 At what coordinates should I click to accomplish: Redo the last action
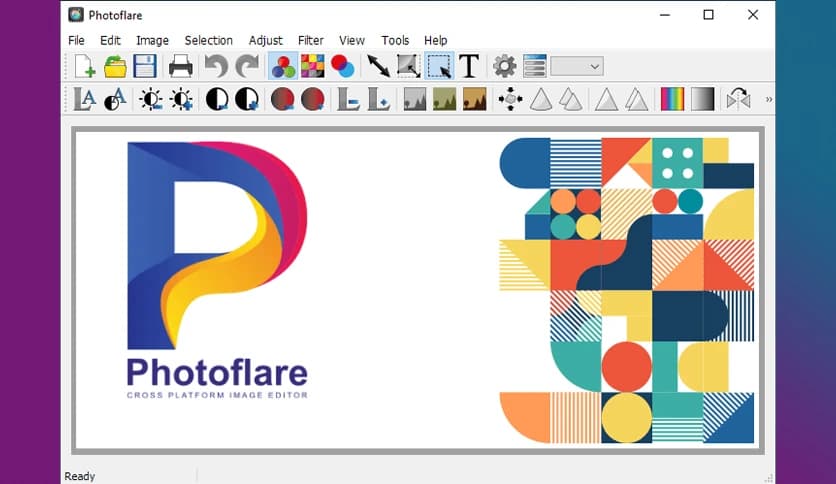(246, 67)
